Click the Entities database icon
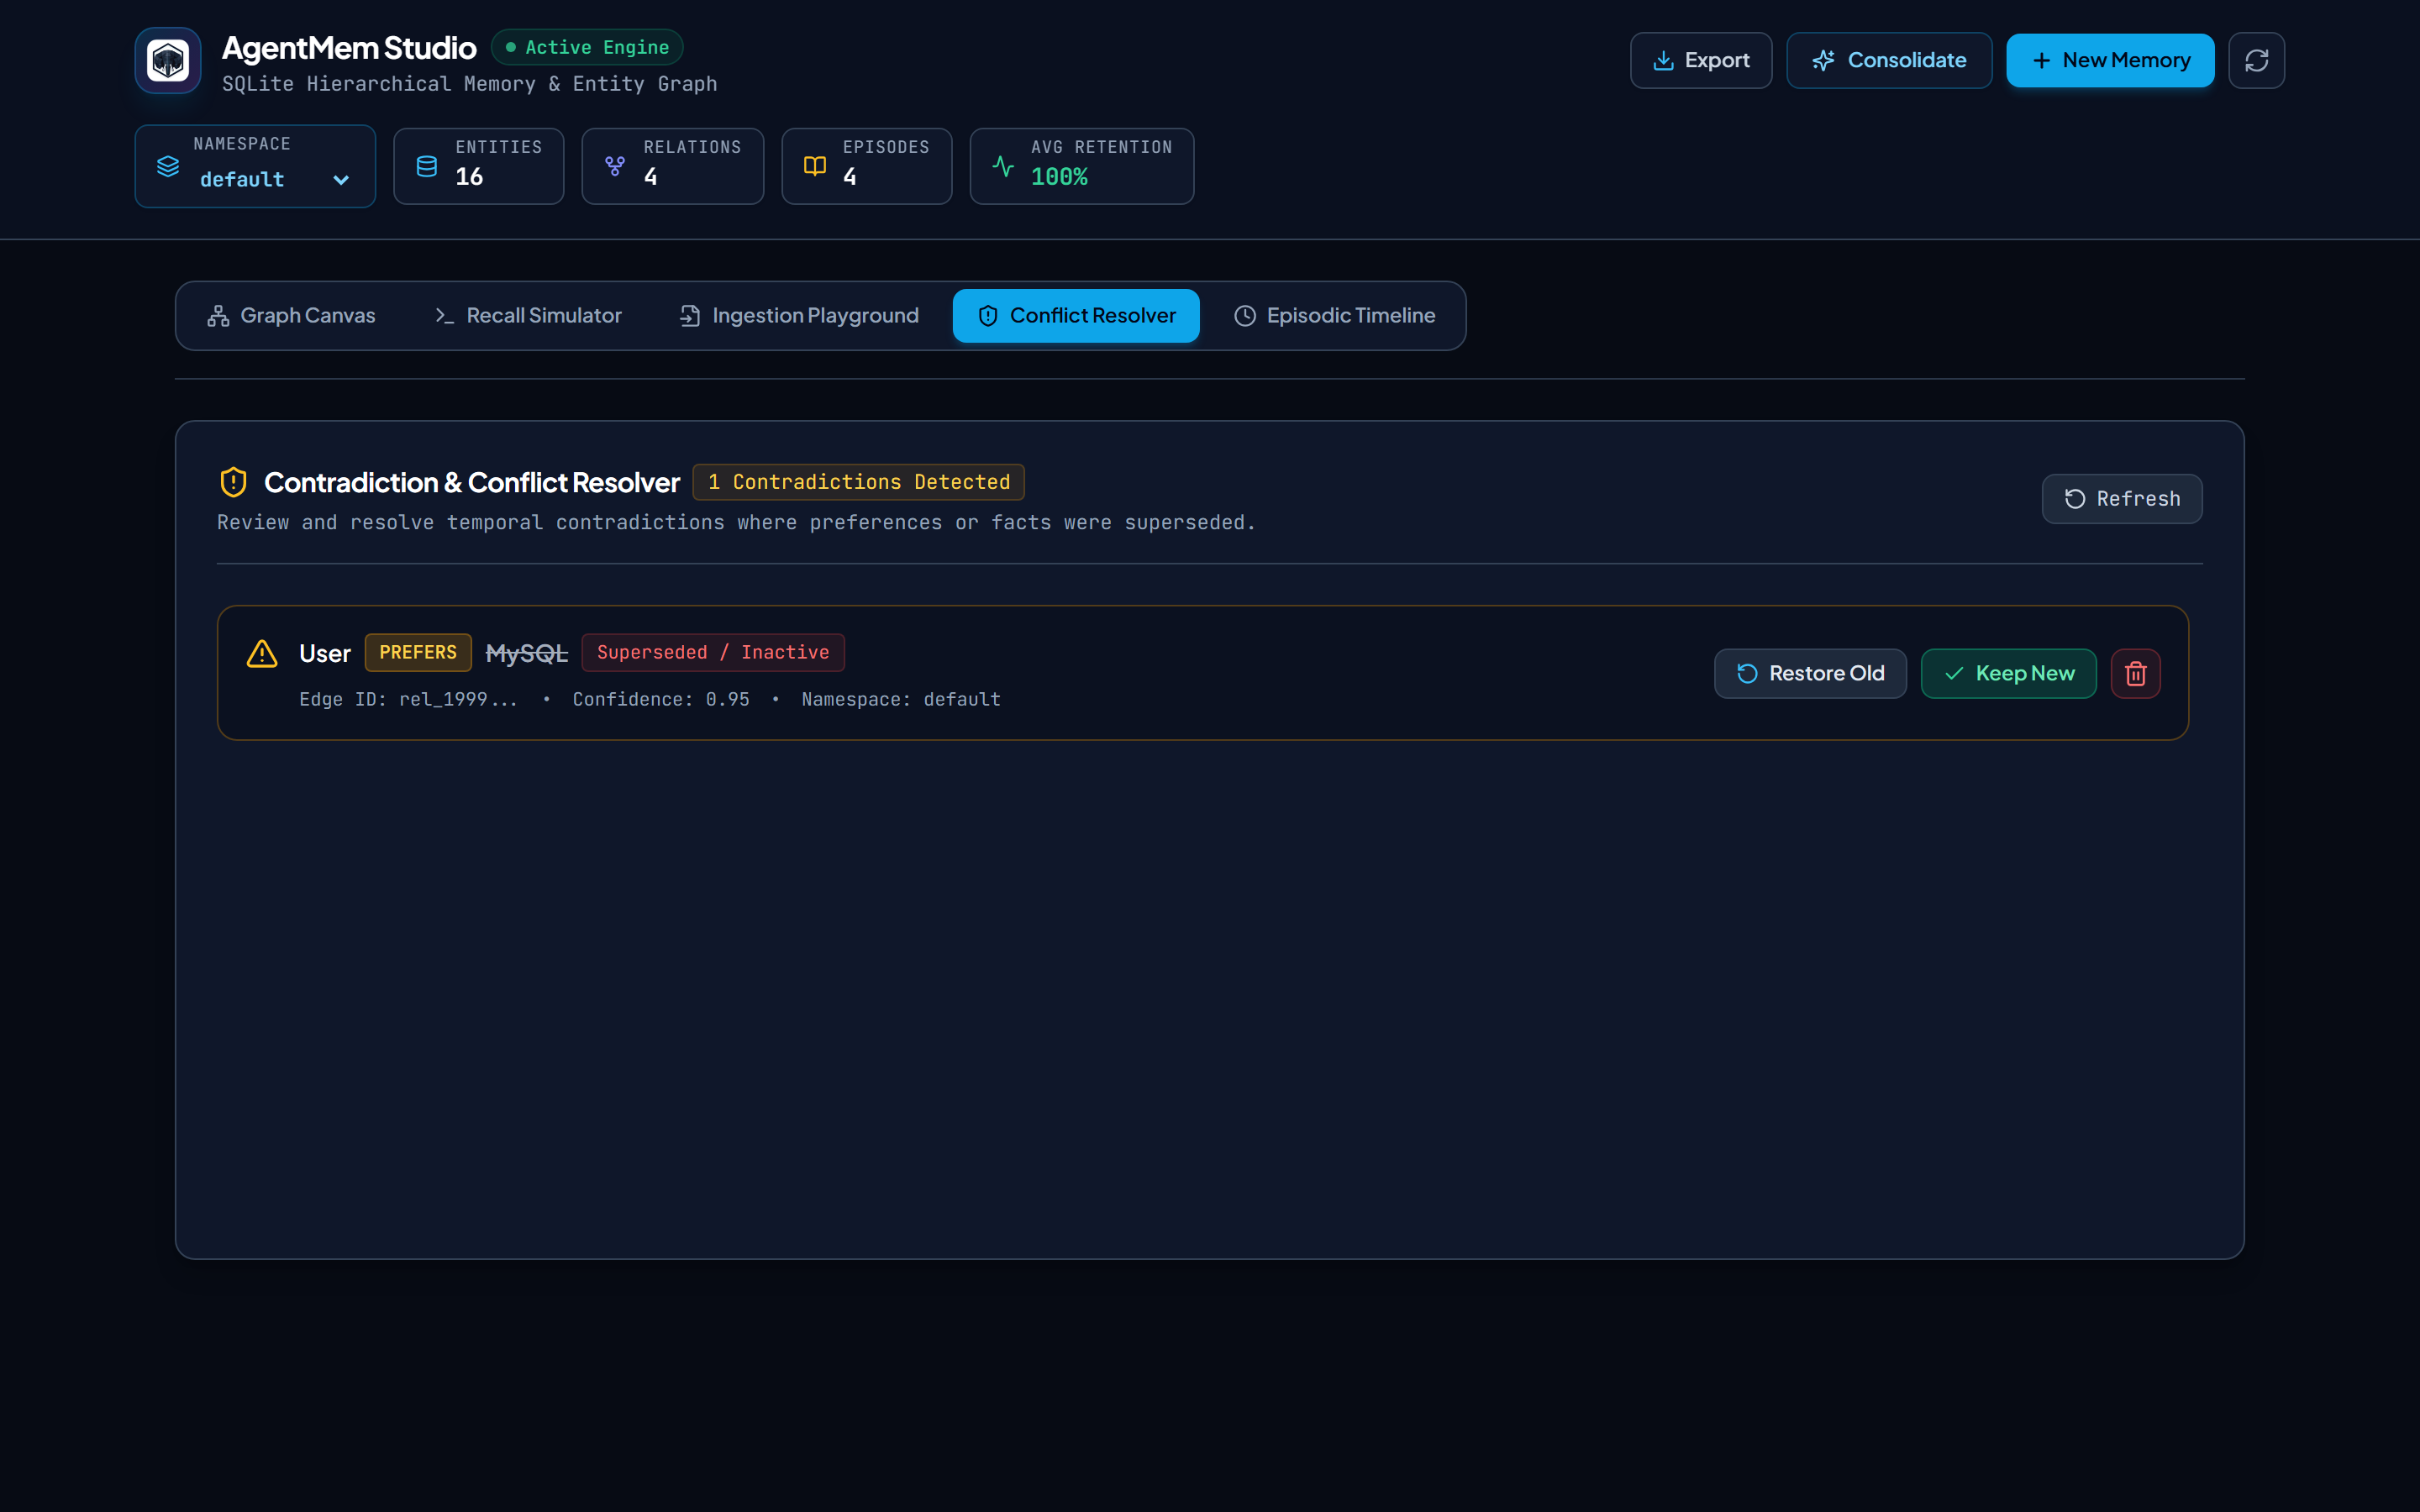 point(427,166)
